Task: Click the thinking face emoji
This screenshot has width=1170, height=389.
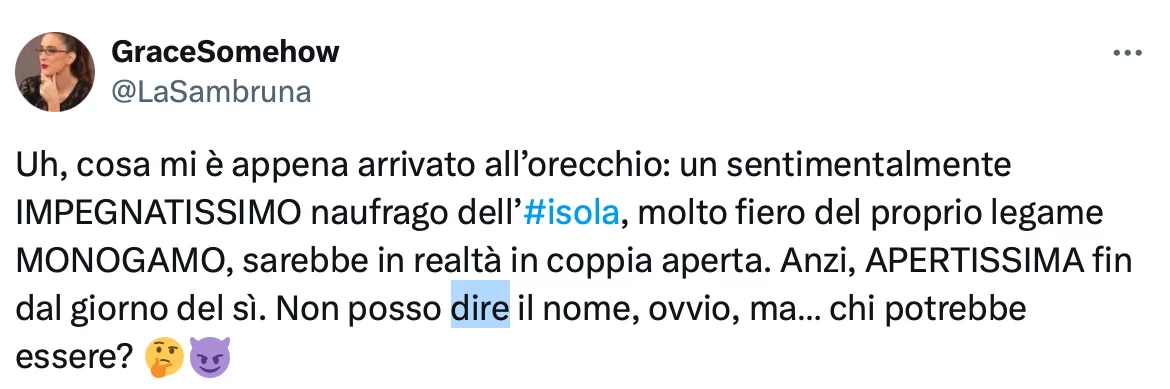Action: 166,356
